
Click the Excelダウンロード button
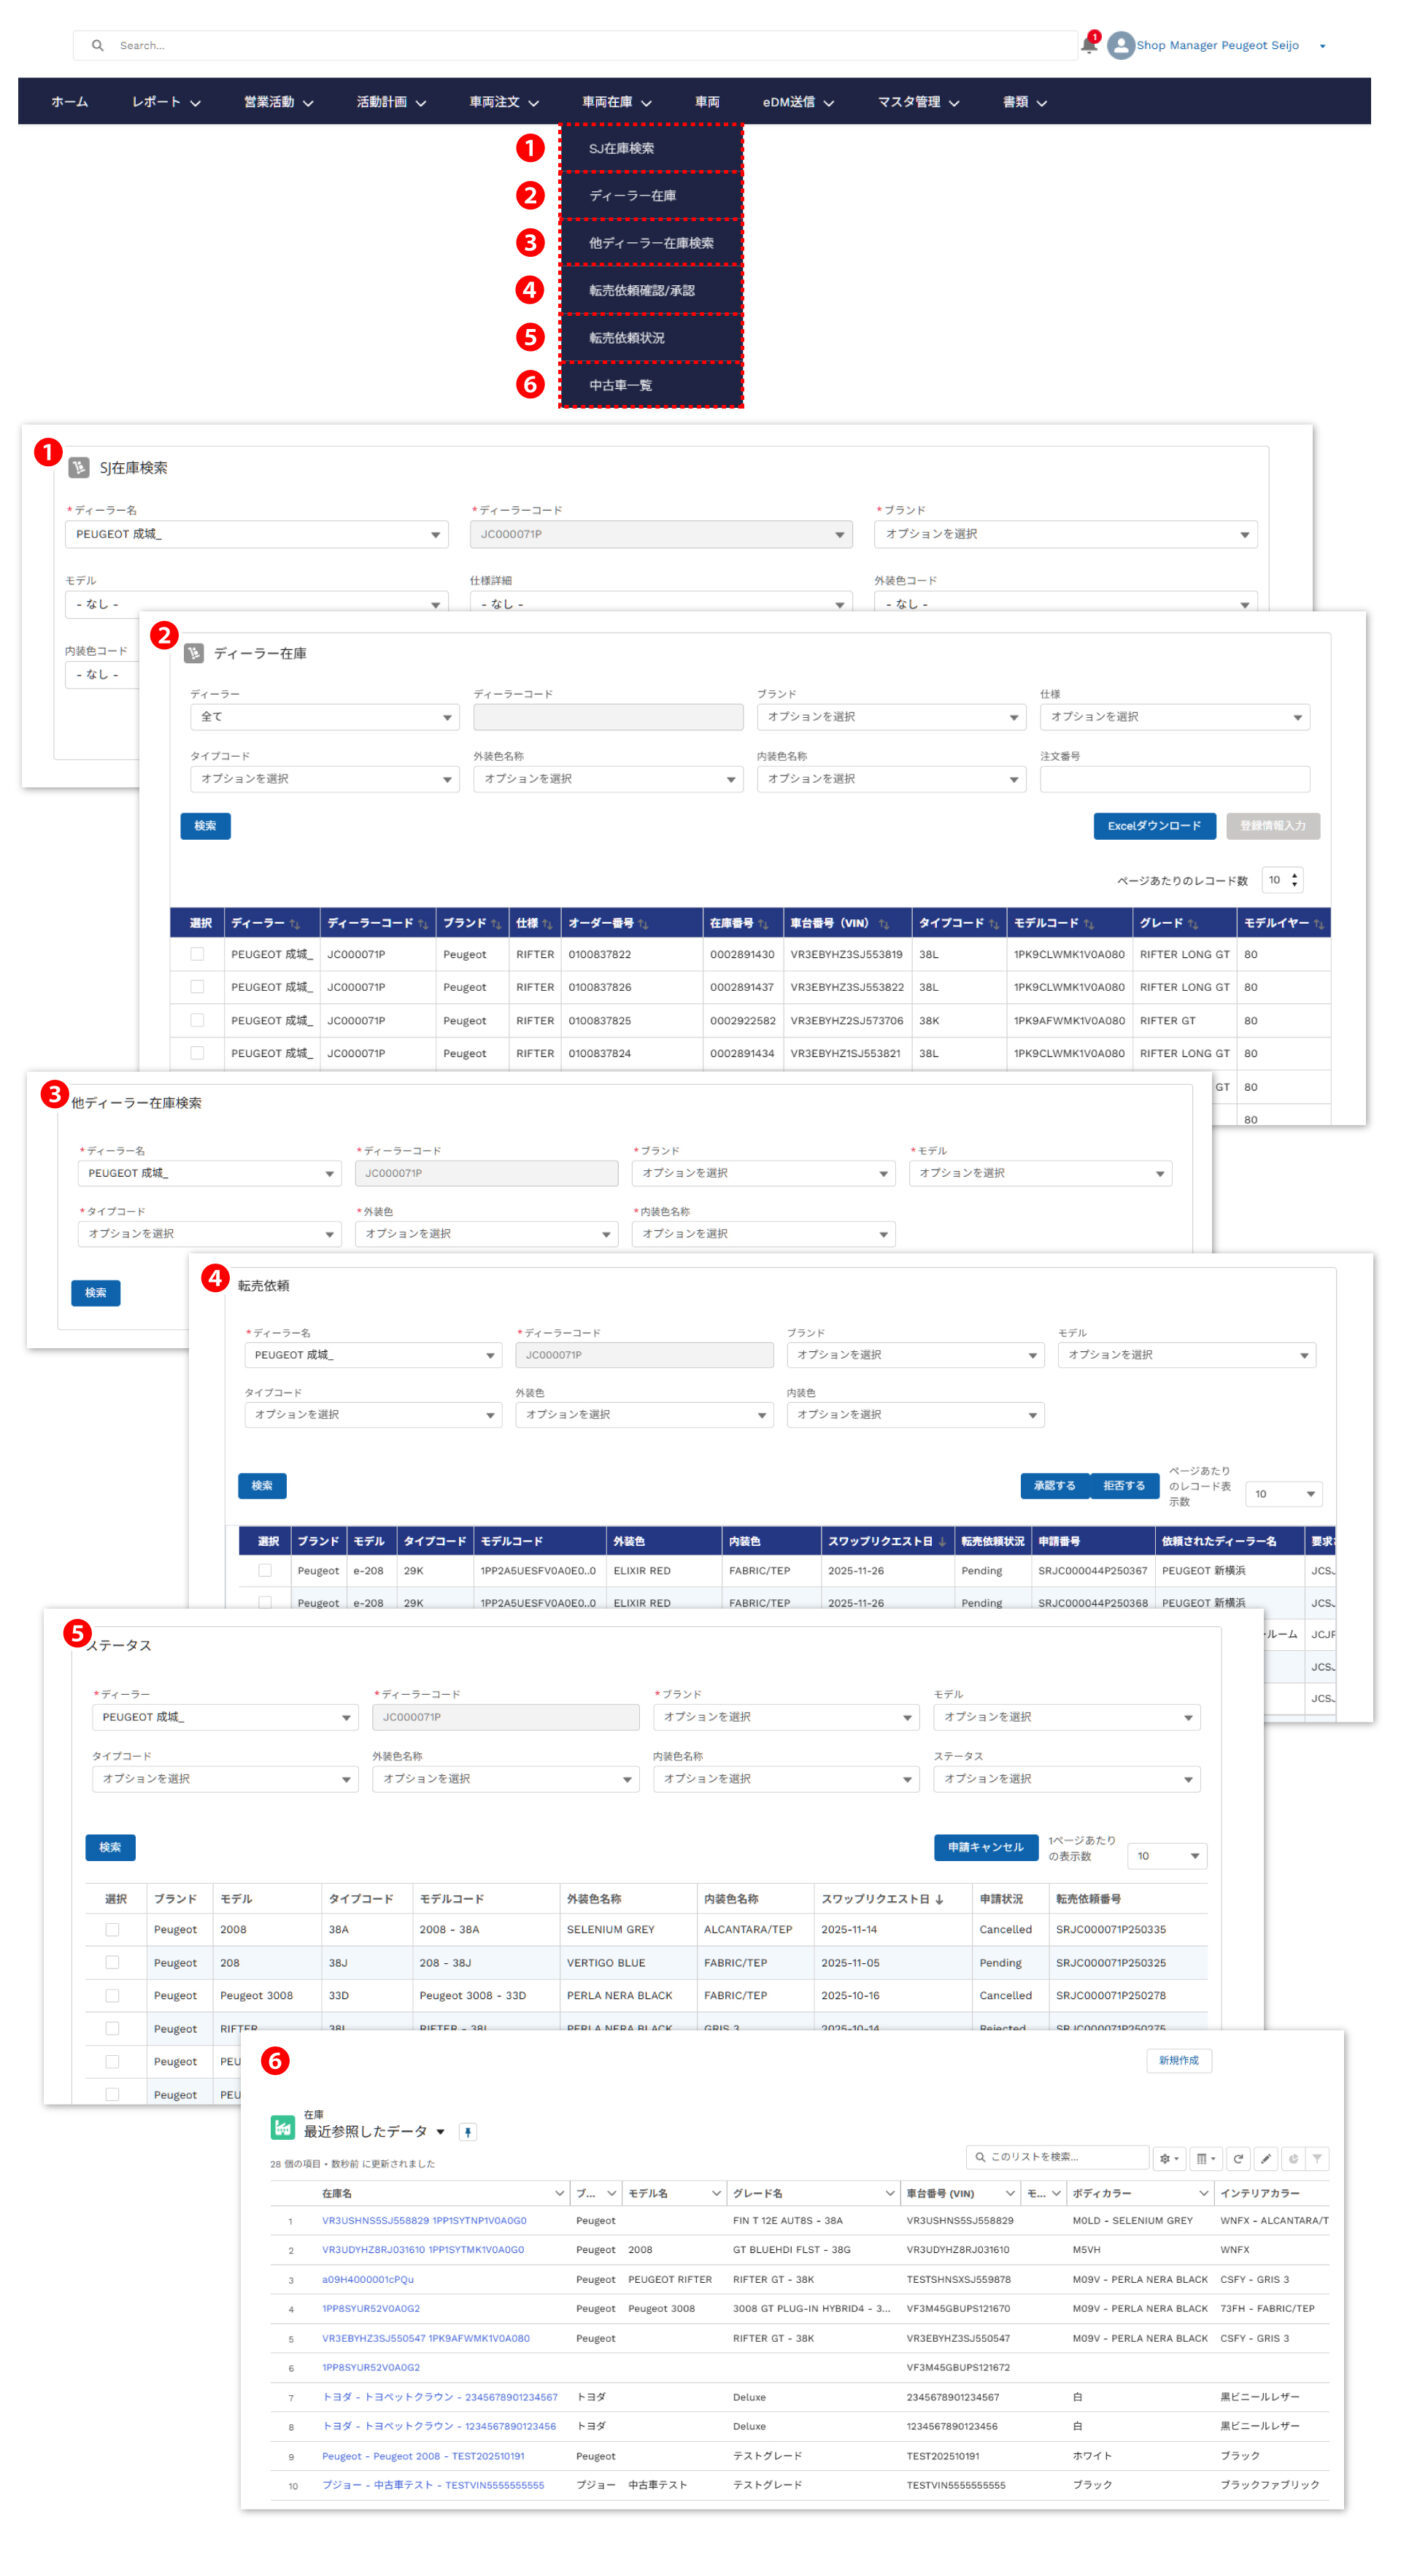point(1153,826)
